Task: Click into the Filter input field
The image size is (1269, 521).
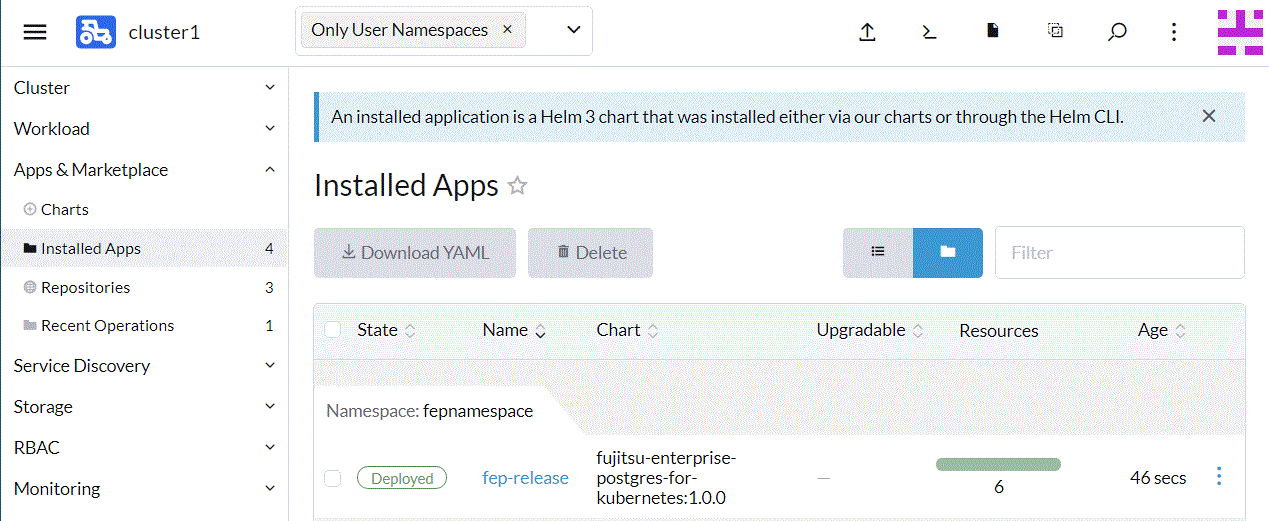Action: 1119,253
